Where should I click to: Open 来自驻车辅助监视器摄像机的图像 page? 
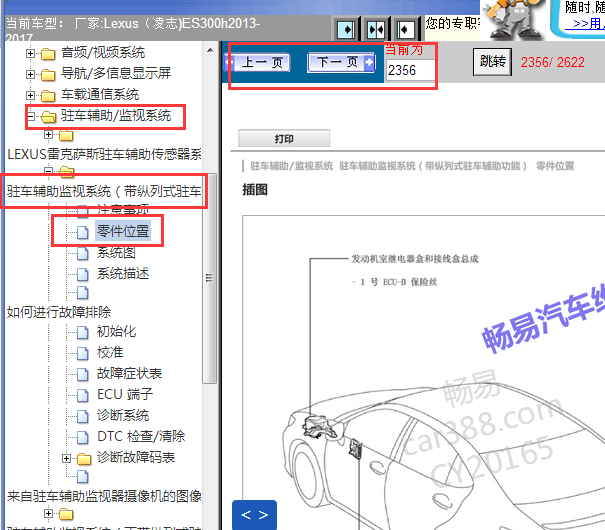point(104,496)
